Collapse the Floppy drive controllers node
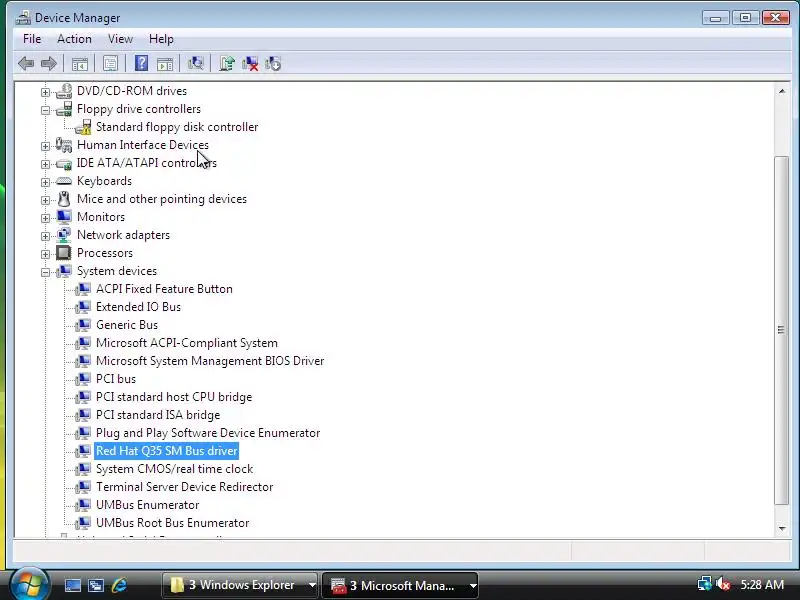The height and width of the screenshot is (600, 800). pyautogui.click(x=45, y=110)
